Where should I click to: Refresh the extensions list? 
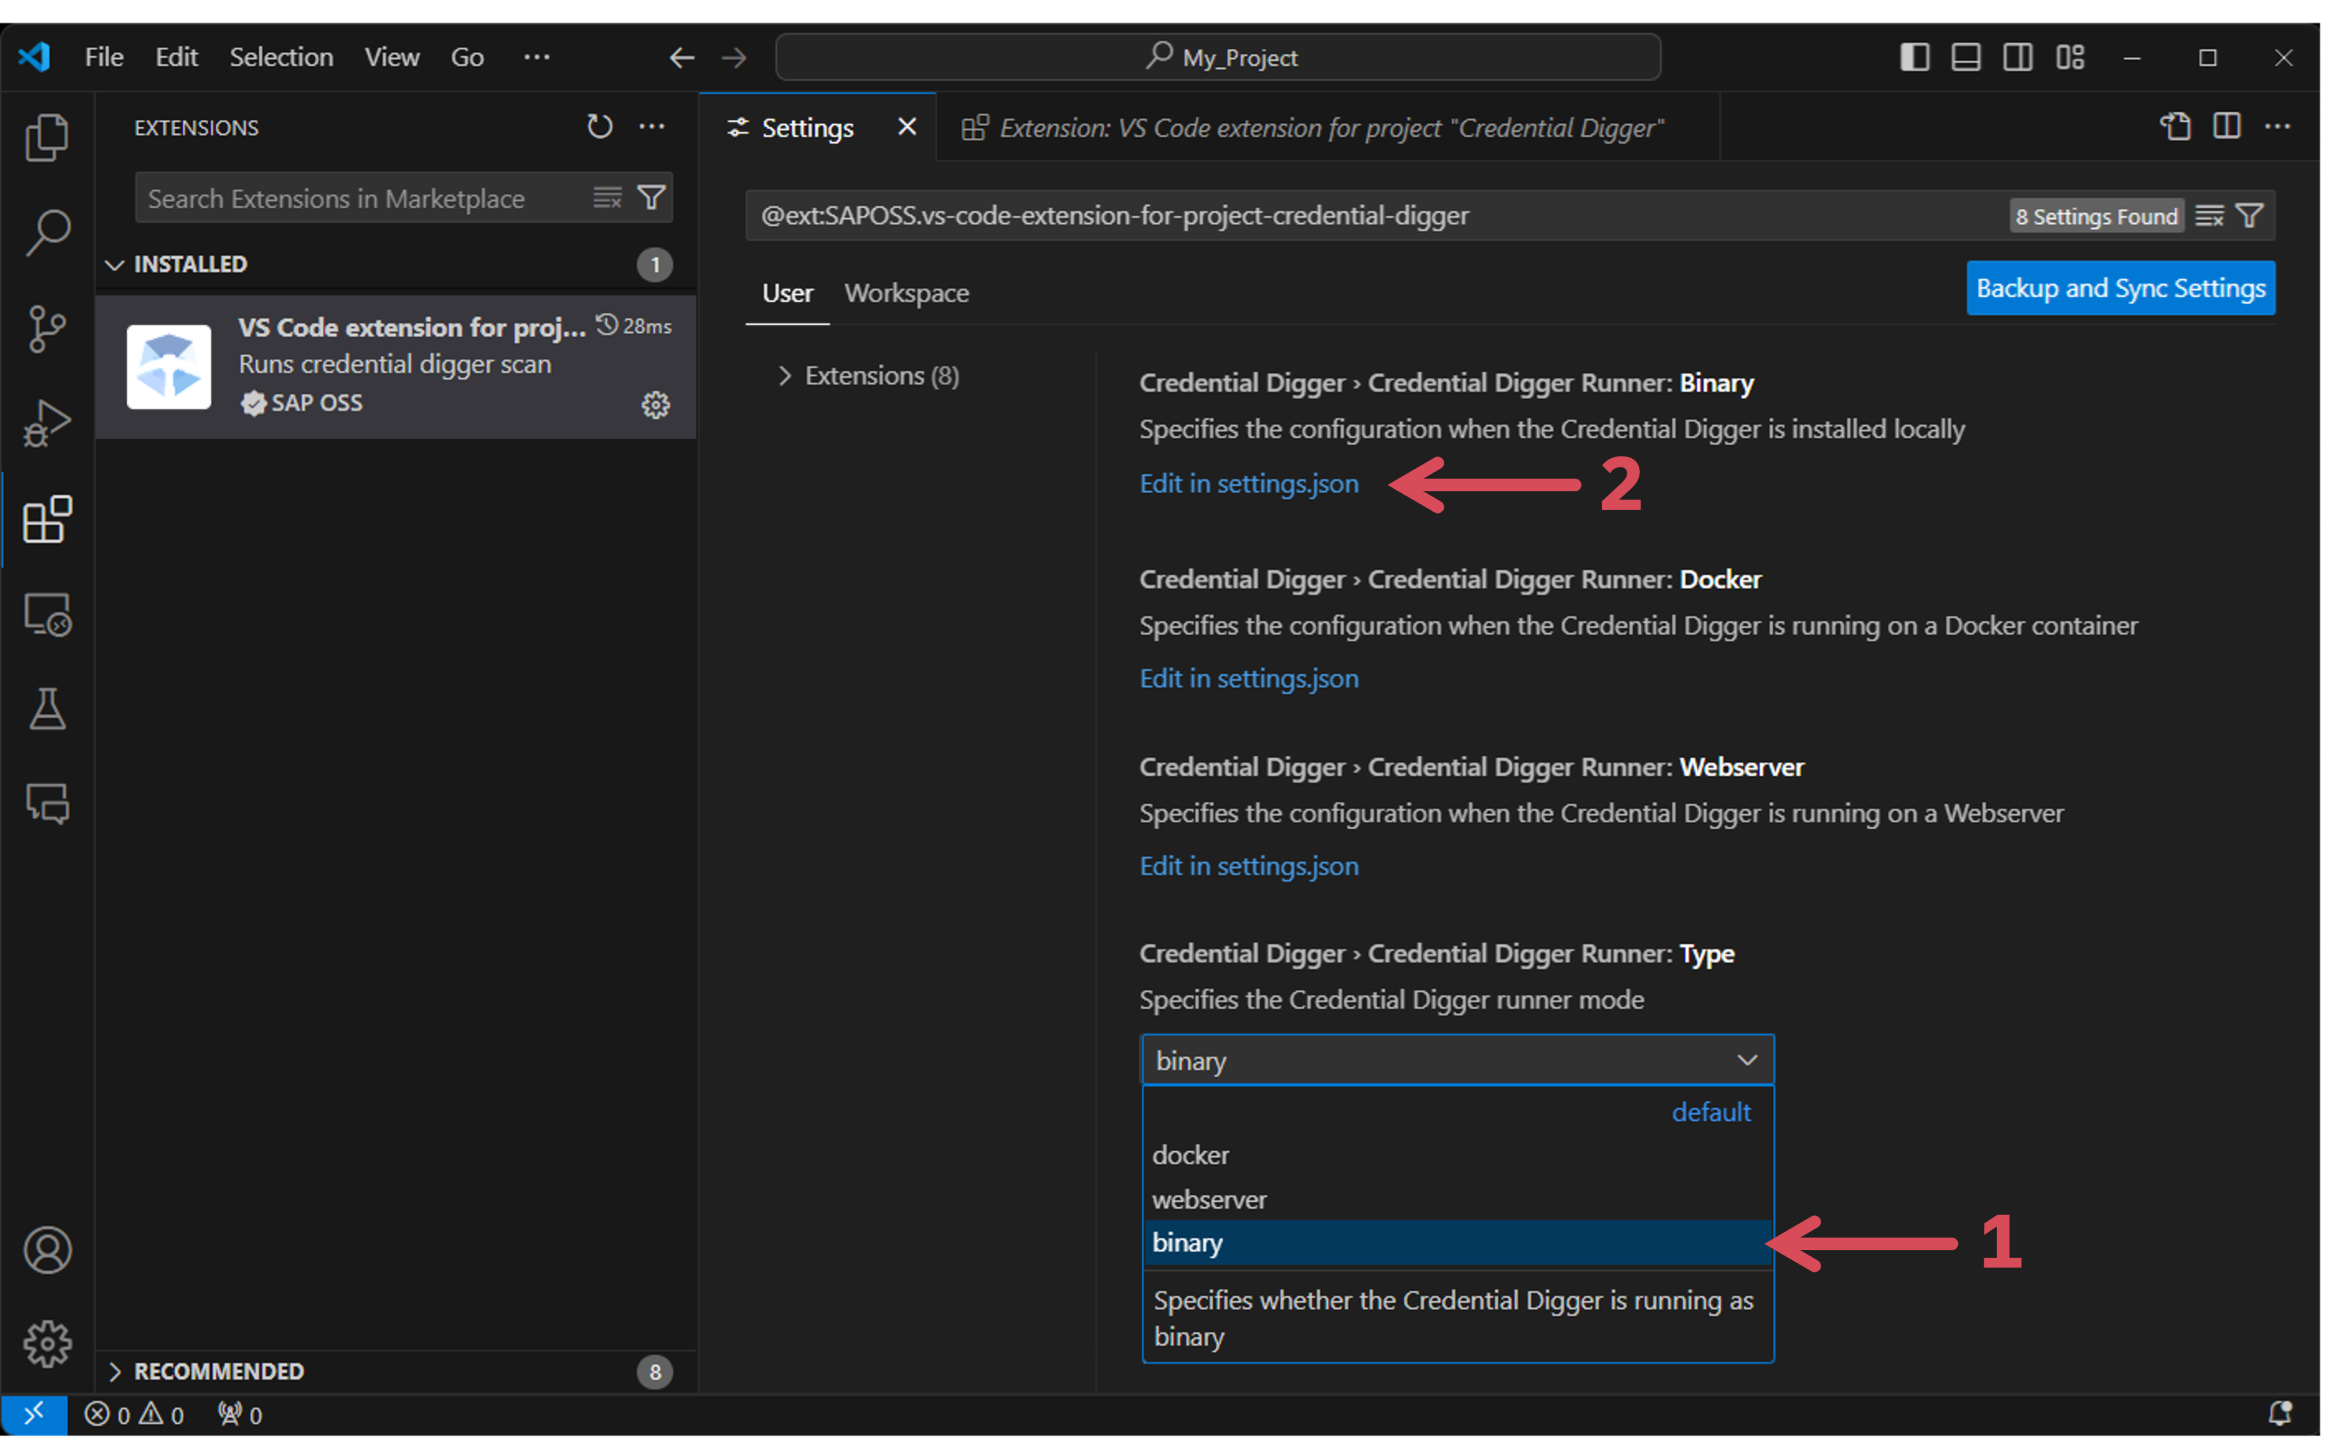click(x=599, y=127)
